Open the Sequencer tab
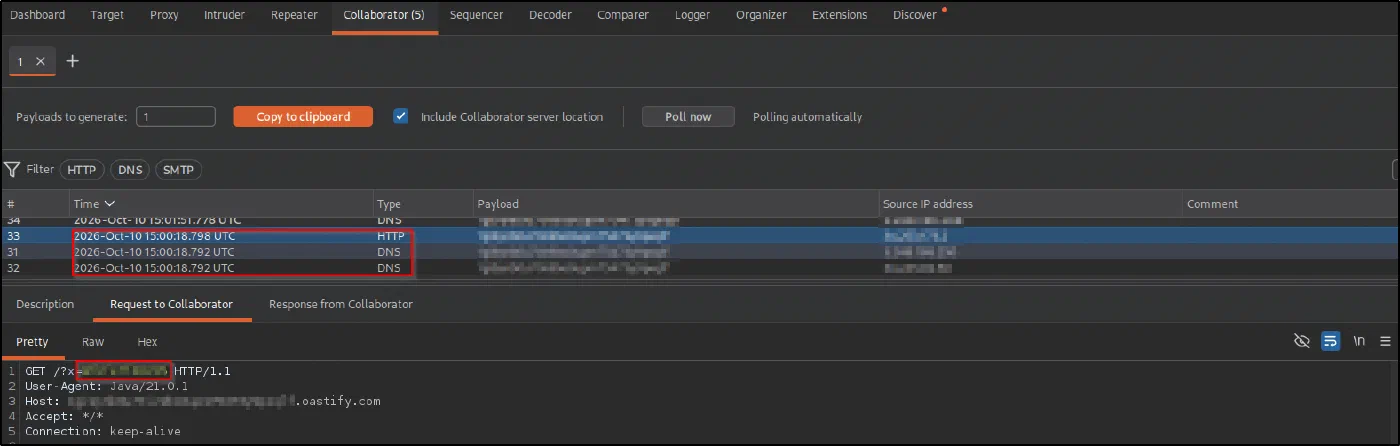This screenshot has width=1400, height=446. [x=476, y=15]
